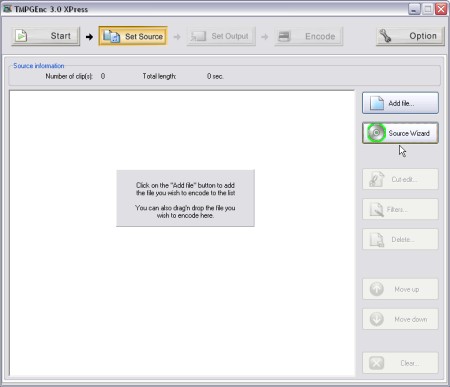This screenshot has height=387, width=450.
Task: Click the Add file document icon
Action: click(x=377, y=103)
